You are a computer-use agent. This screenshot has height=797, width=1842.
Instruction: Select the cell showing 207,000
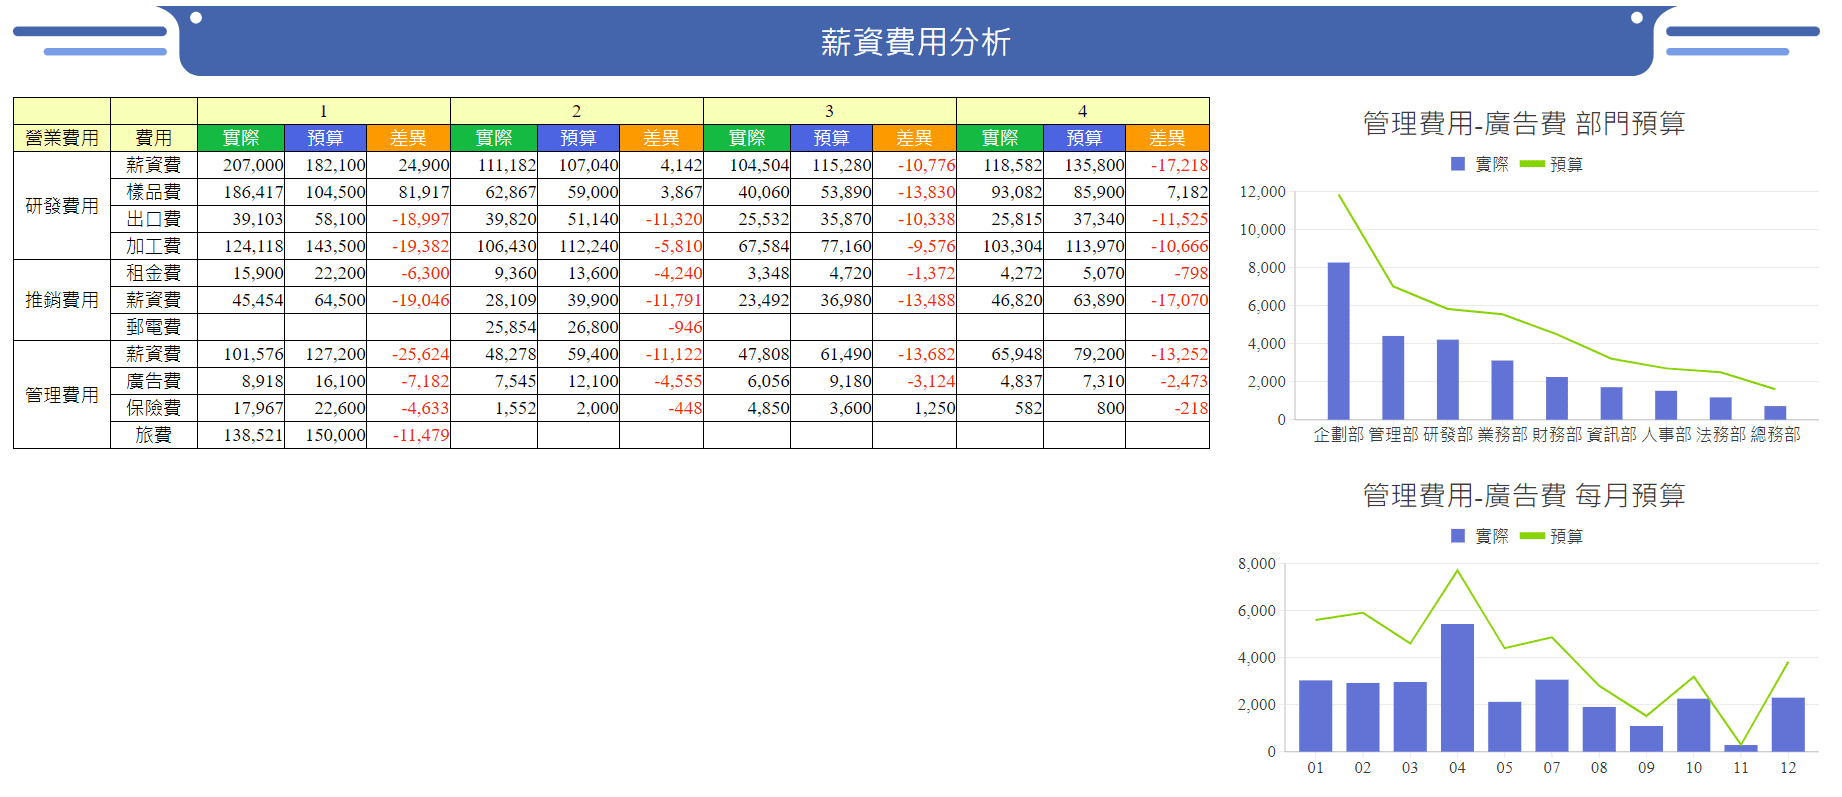[241, 165]
